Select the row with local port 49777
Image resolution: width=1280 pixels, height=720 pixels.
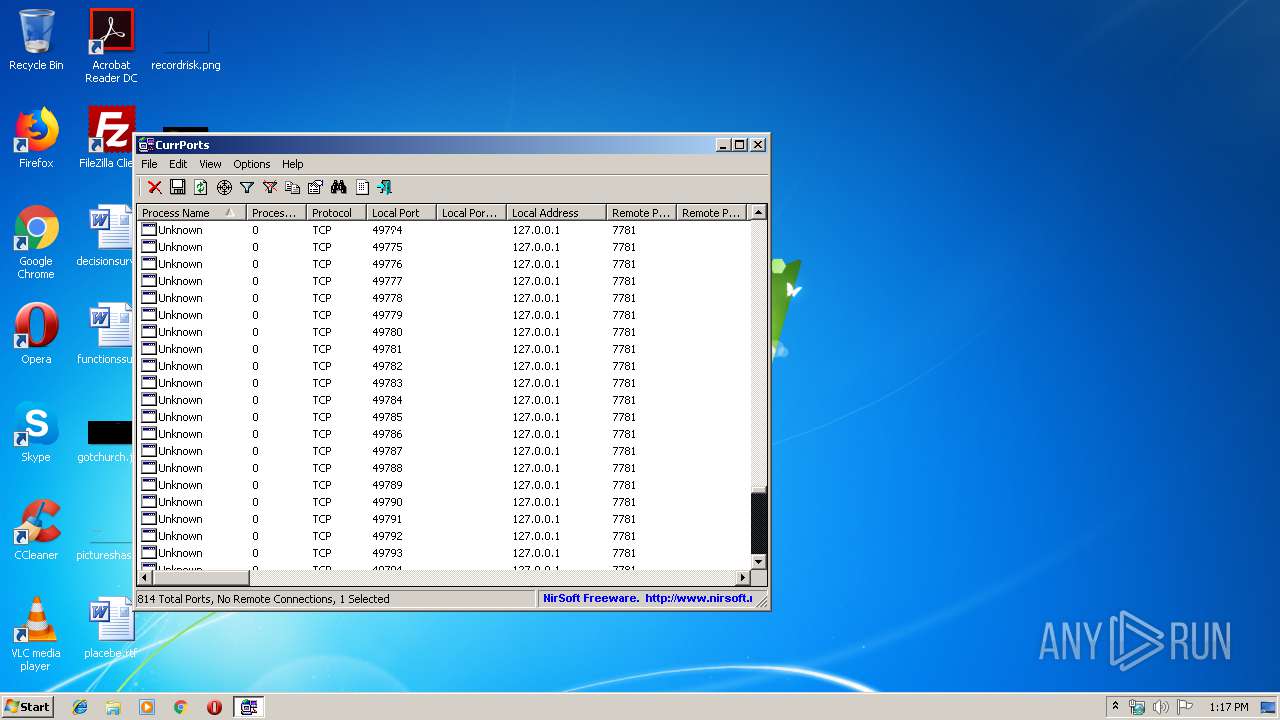pos(443,281)
